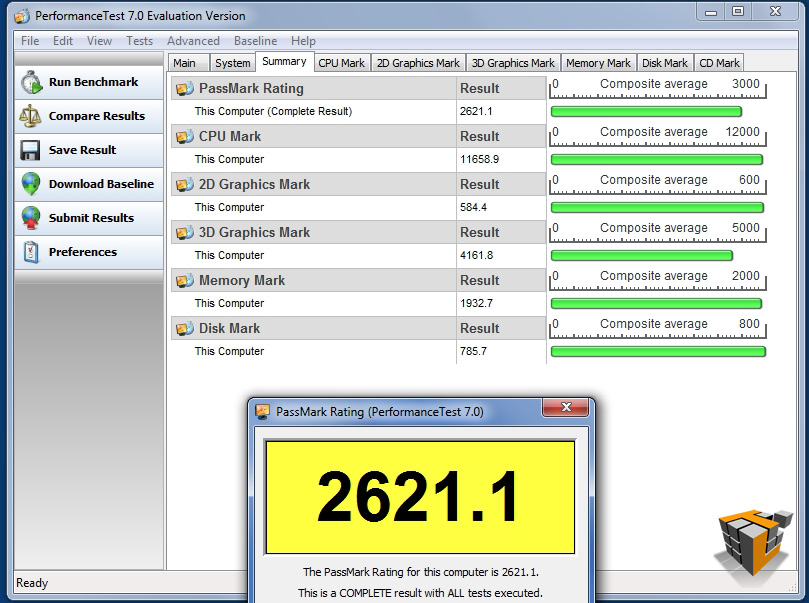Click the Preferences clipboard icon
This screenshot has height=603, width=809.
click(31, 252)
